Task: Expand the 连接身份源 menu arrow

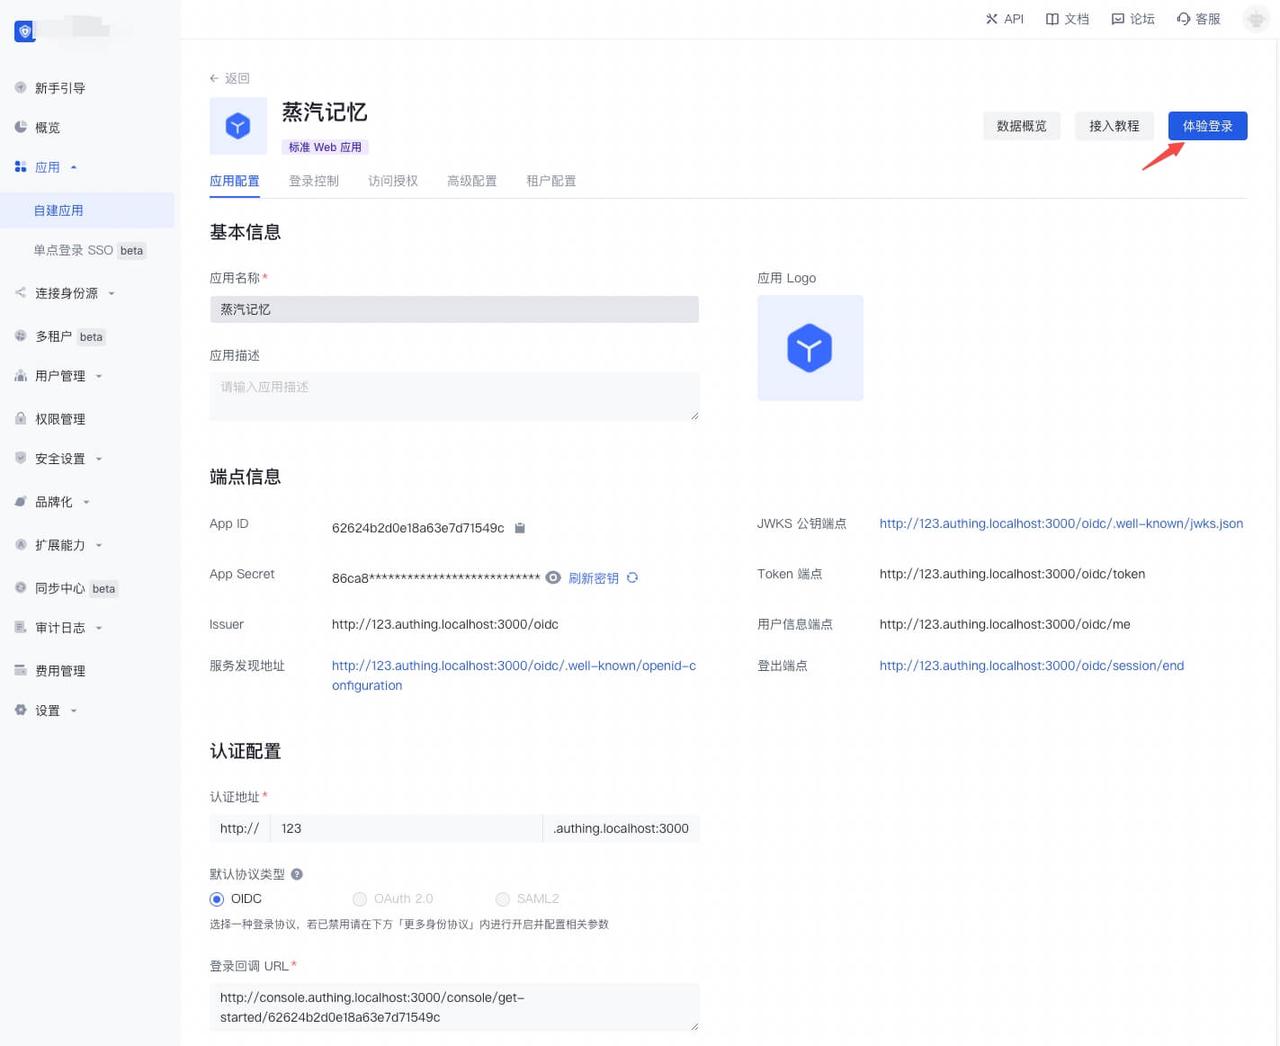Action: [x=111, y=293]
